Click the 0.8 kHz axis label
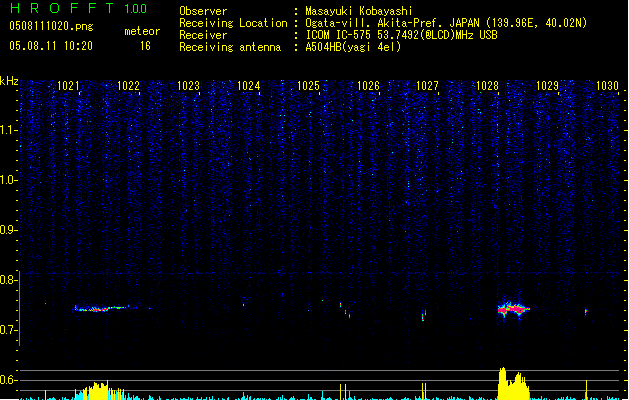The width and height of the screenshot is (629, 400). tap(8, 280)
